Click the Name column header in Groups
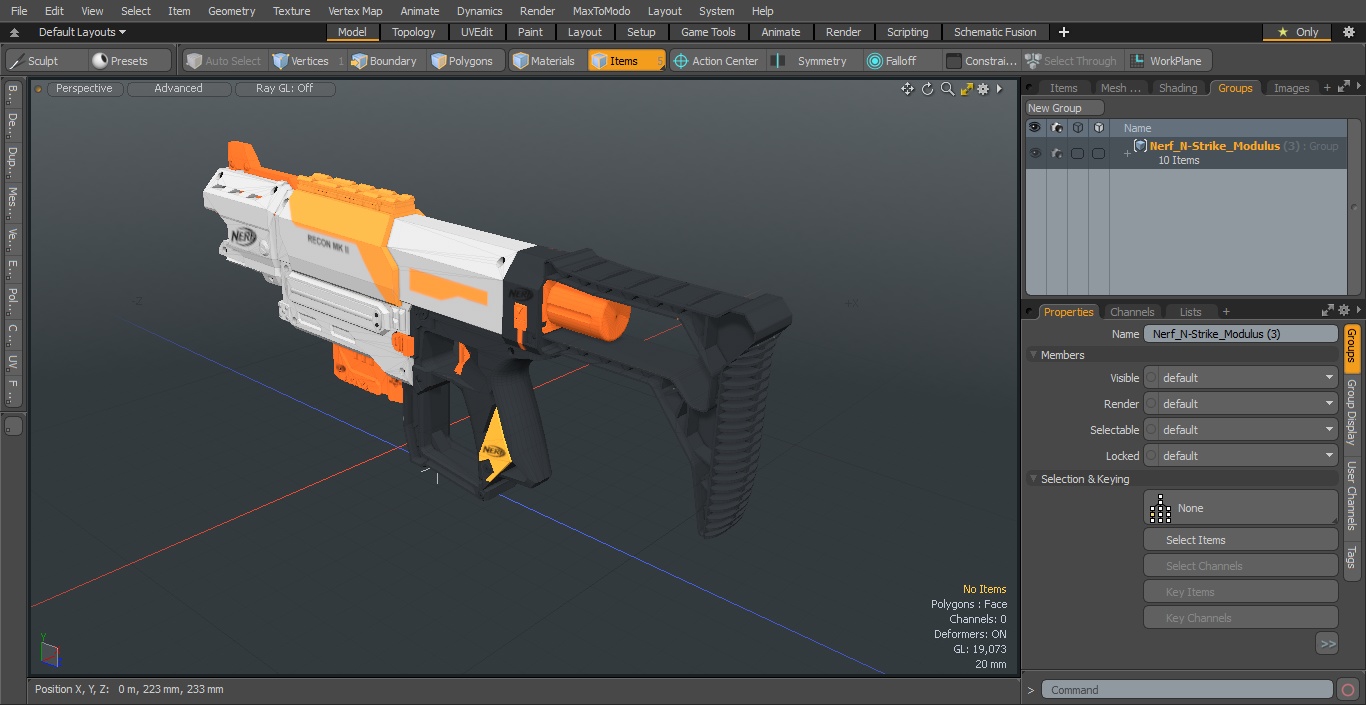Viewport: 1366px width, 705px height. point(1137,128)
